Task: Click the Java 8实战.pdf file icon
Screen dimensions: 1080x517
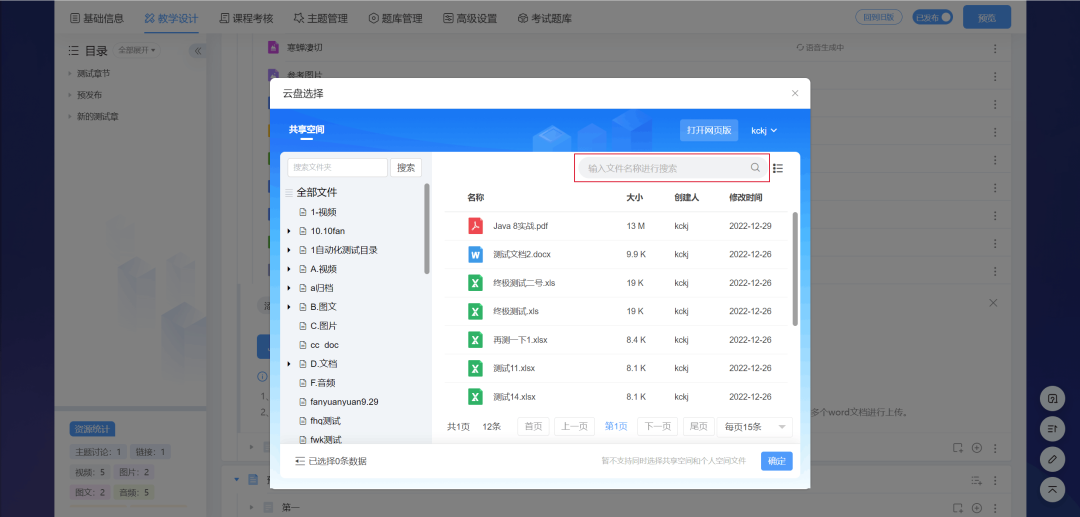Action: pyautogui.click(x=475, y=226)
